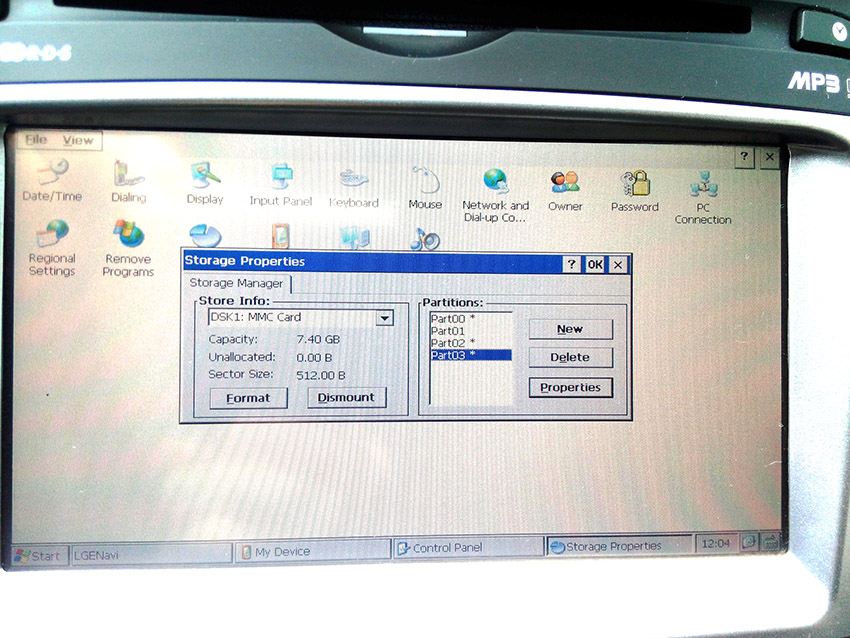The height and width of the screenshot is (638, 850).
Task: Click the Dismount button
Action: (x=346, y=397)
